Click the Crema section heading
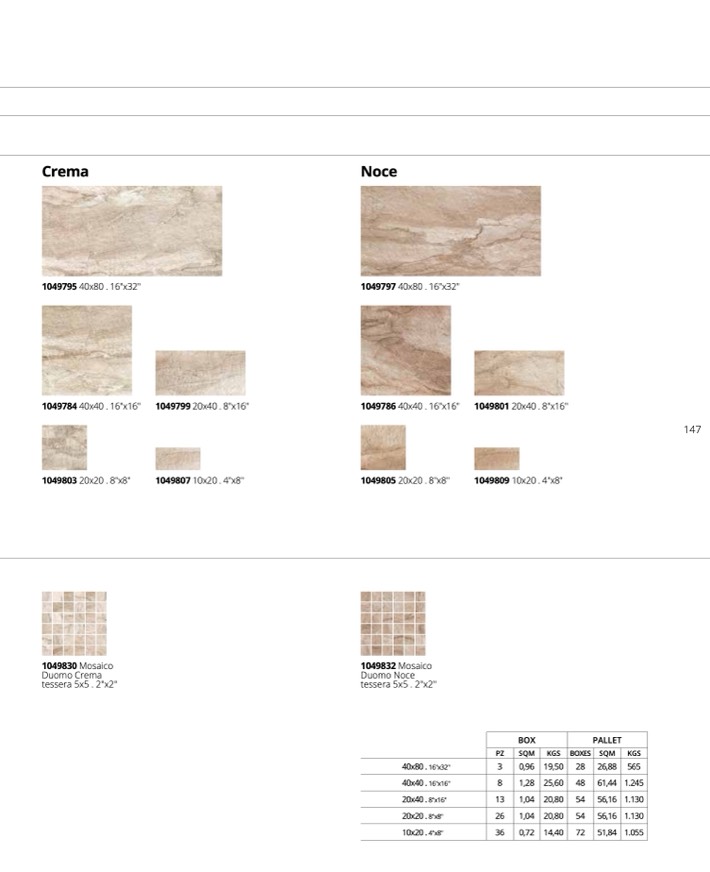 pos(65,171)
